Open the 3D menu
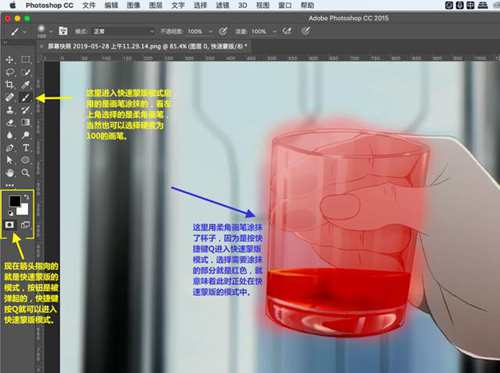 (242, 5)
